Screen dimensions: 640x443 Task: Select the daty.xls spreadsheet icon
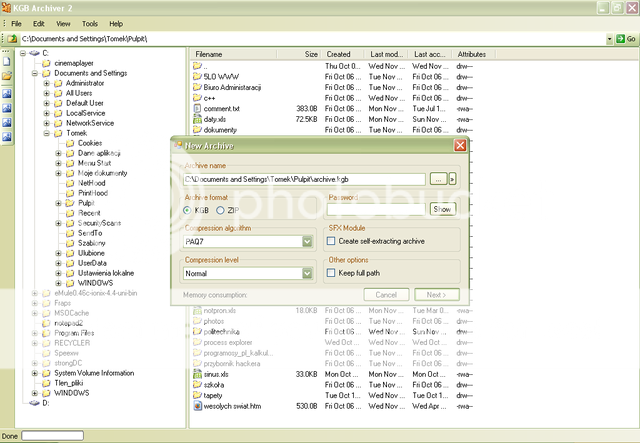click(x=197, y=119)
